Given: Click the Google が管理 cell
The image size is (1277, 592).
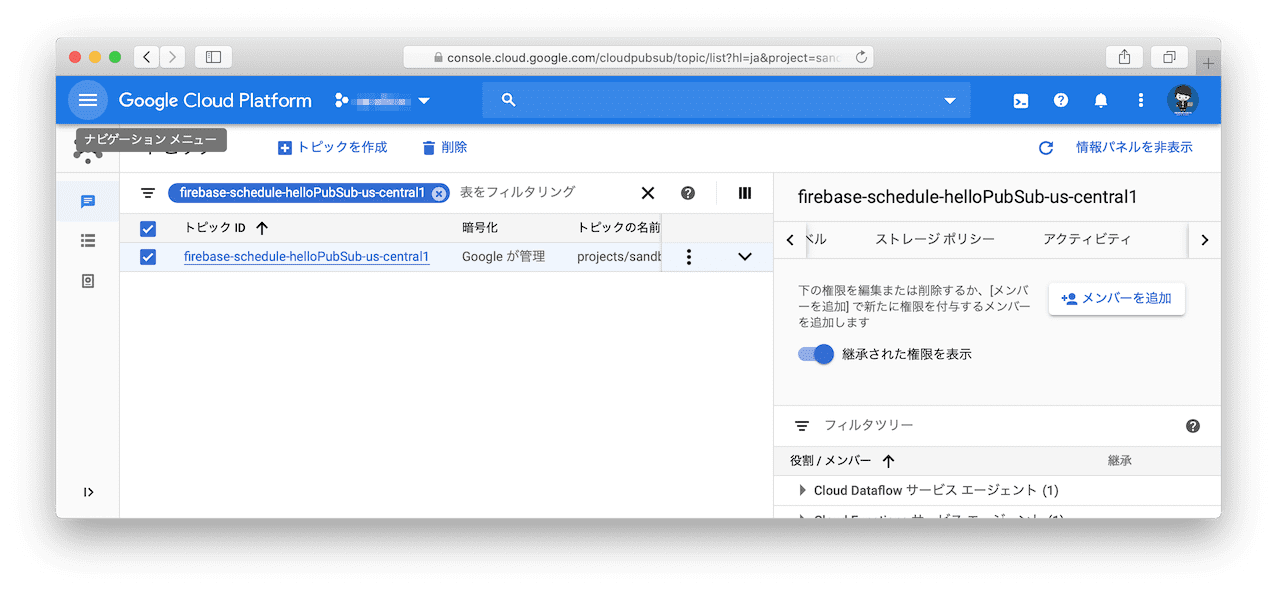Looking at the screenshot, I should (504, 257).
